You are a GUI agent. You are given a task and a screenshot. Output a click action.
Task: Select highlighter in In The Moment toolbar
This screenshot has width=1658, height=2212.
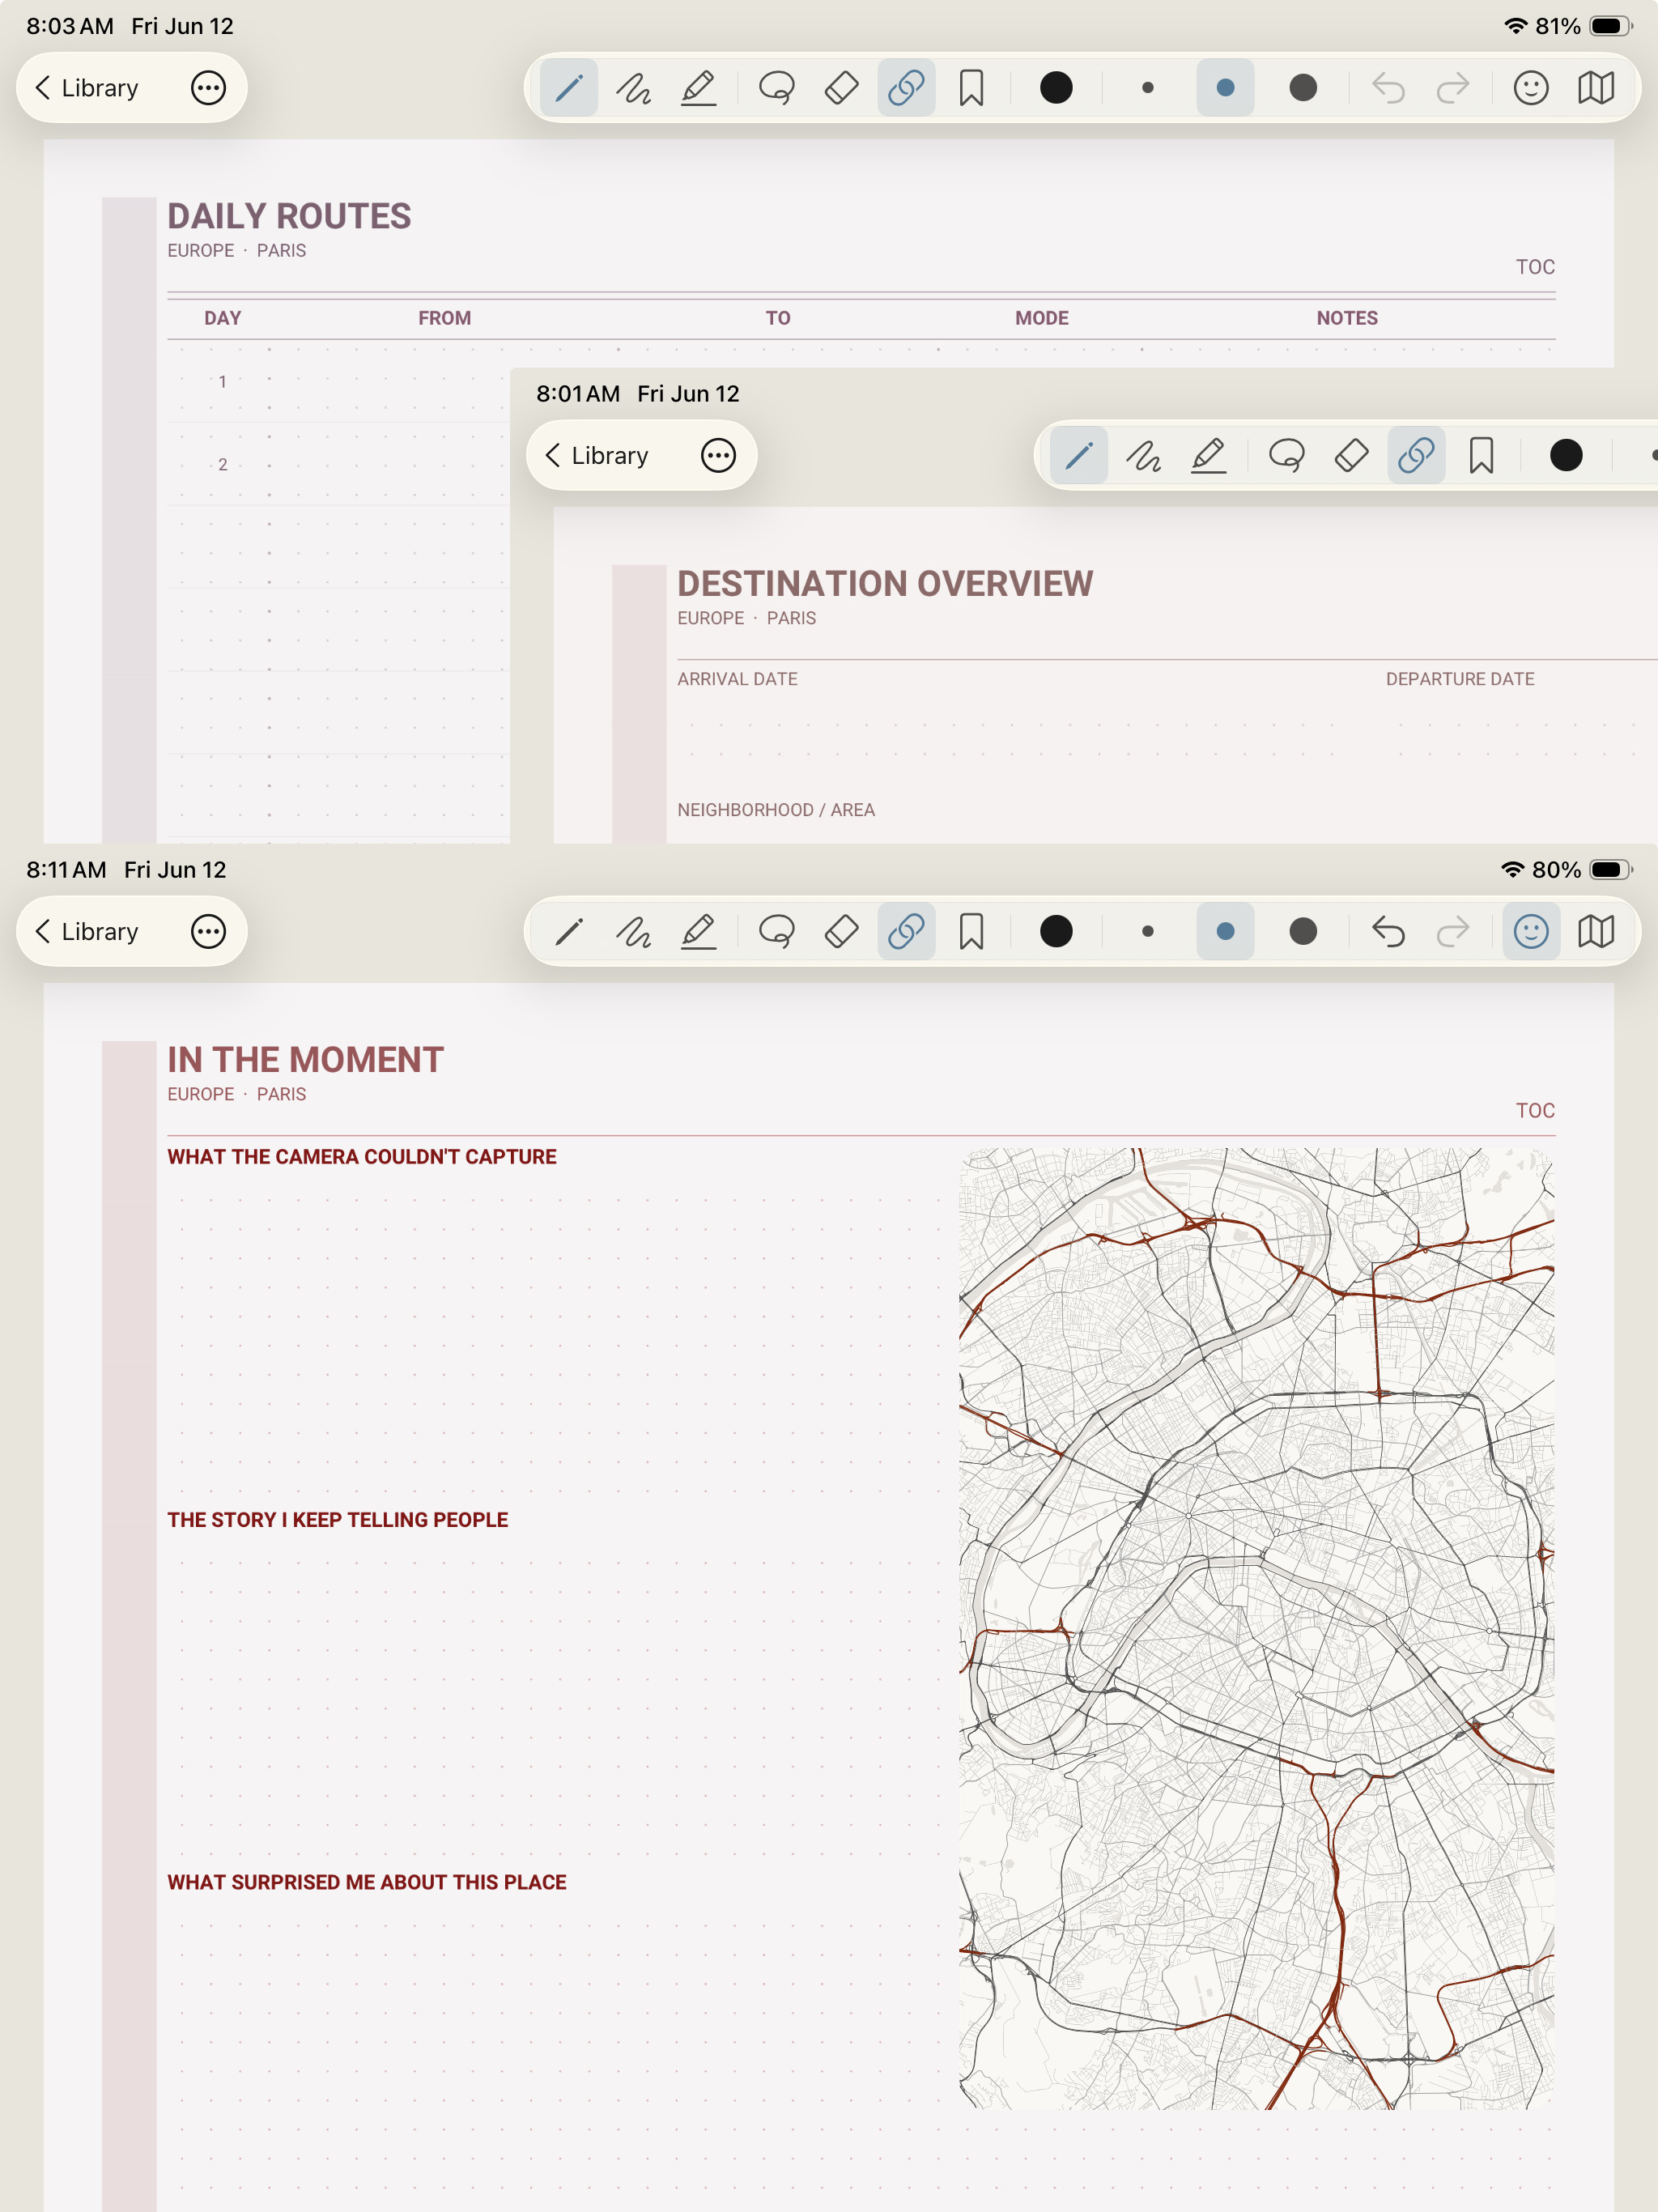pos(699,932)
